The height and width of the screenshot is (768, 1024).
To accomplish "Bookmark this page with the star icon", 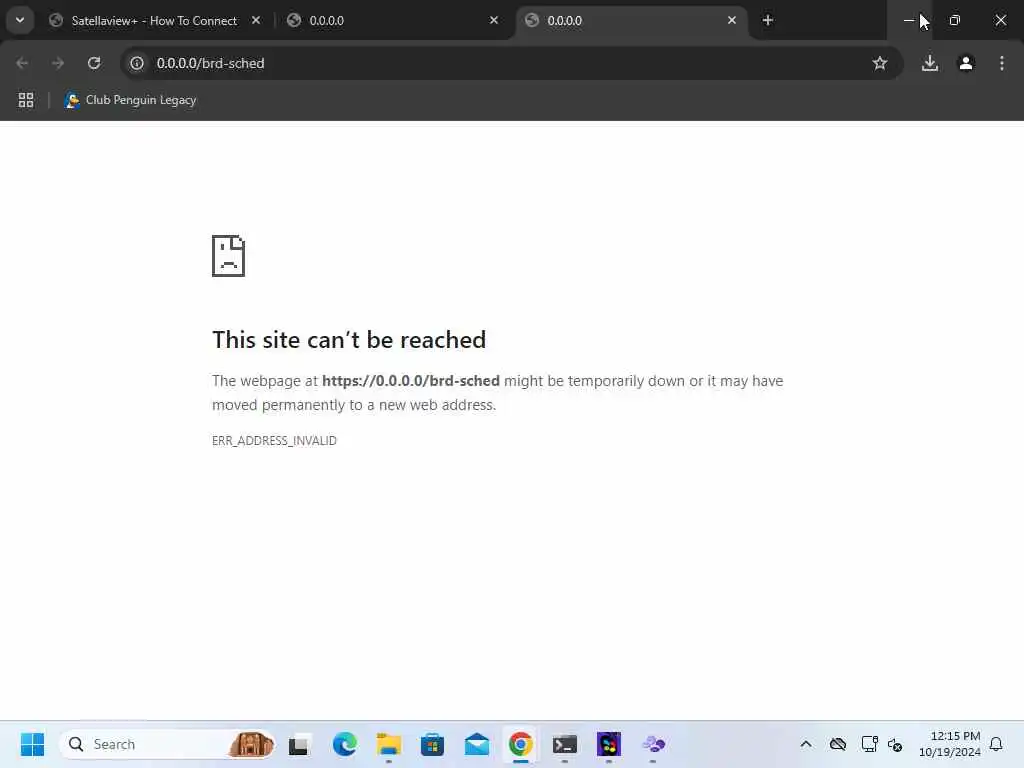I will click(x=879, y=63).
